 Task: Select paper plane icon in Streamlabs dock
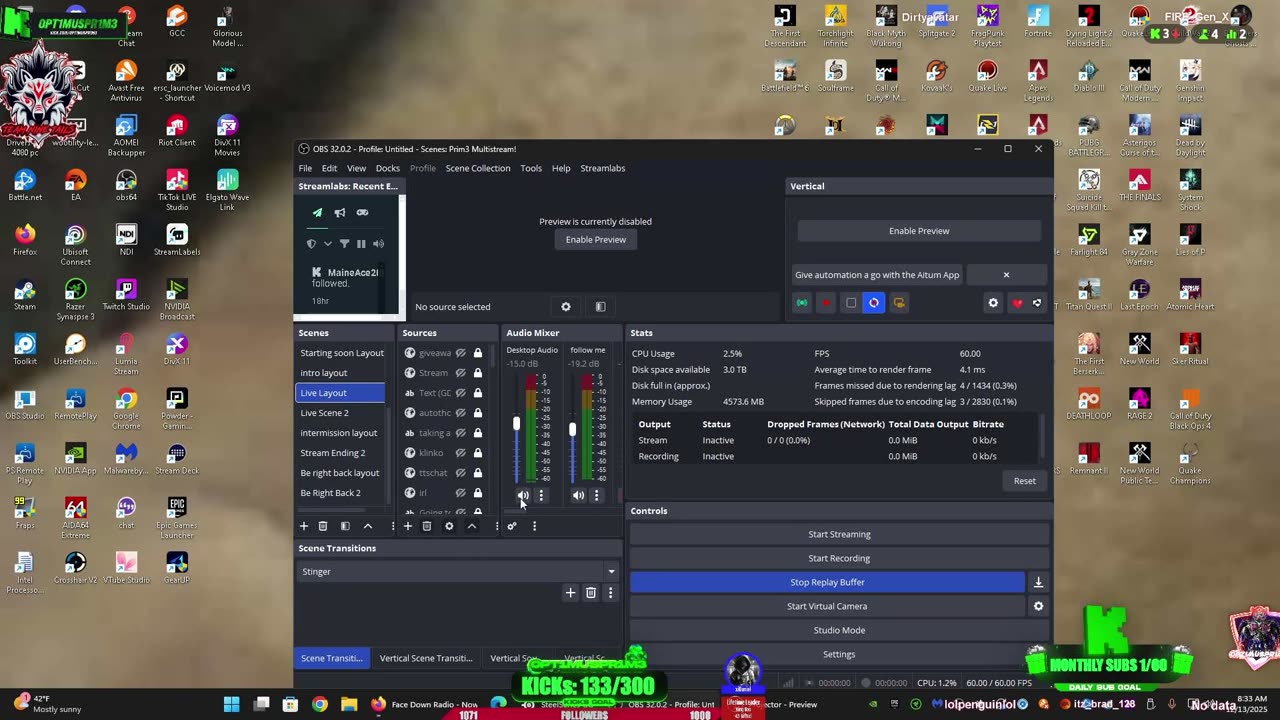point(317,213)
